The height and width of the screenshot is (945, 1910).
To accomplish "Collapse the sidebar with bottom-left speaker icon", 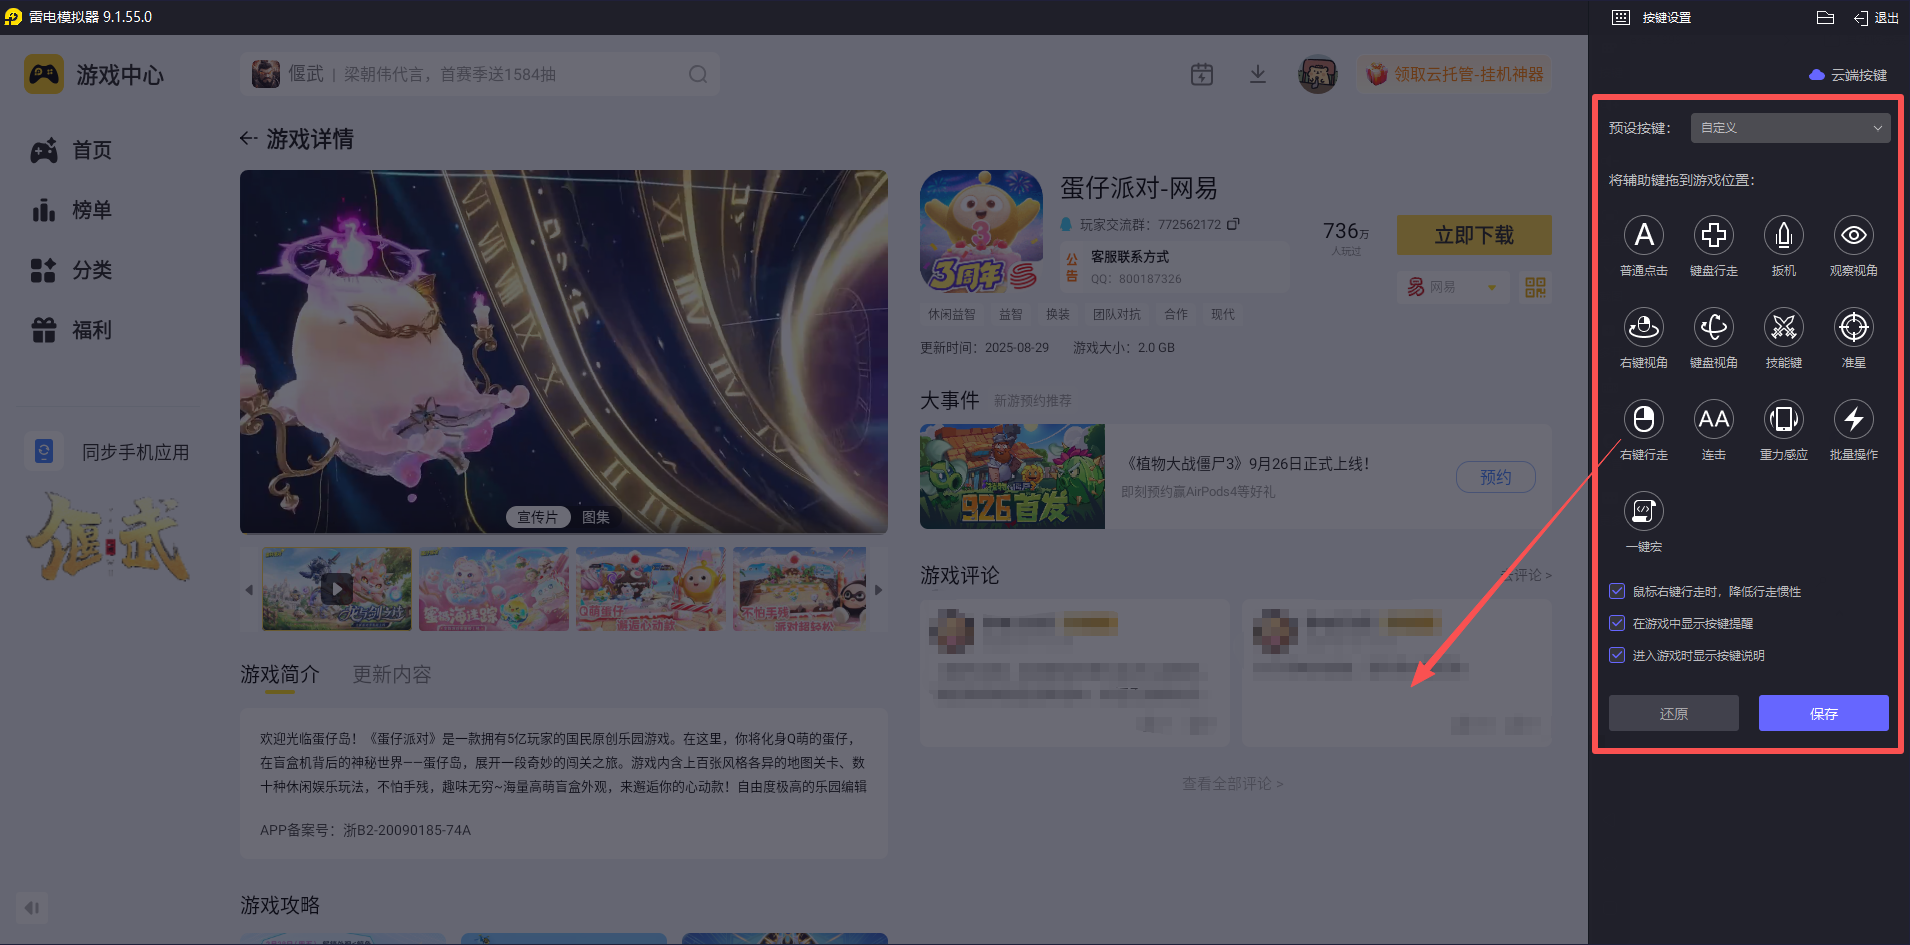I will [x=32, y=908].
